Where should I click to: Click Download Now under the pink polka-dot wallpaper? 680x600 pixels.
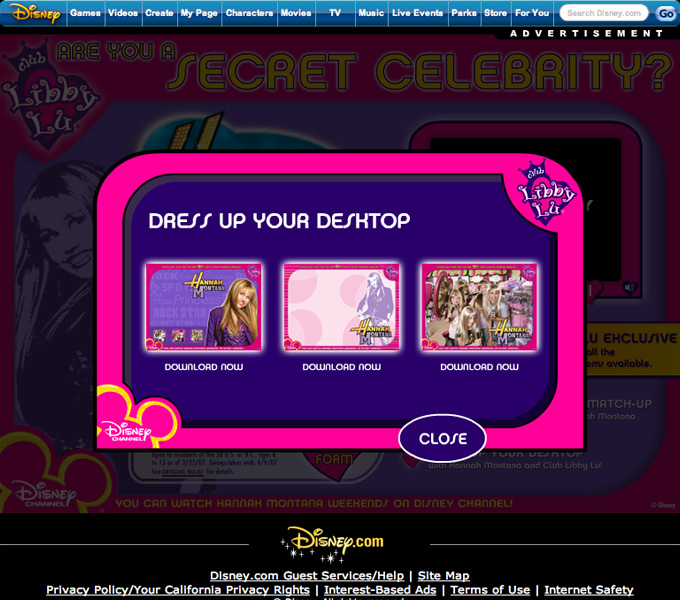[342, 367]
